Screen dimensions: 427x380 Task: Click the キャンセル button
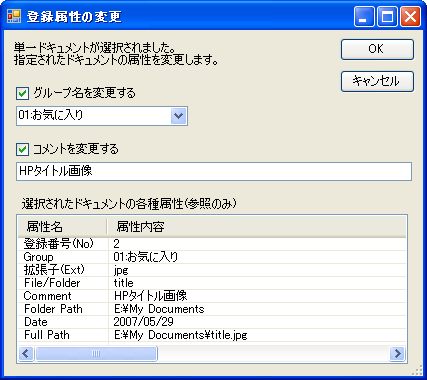tap(377, 81)
